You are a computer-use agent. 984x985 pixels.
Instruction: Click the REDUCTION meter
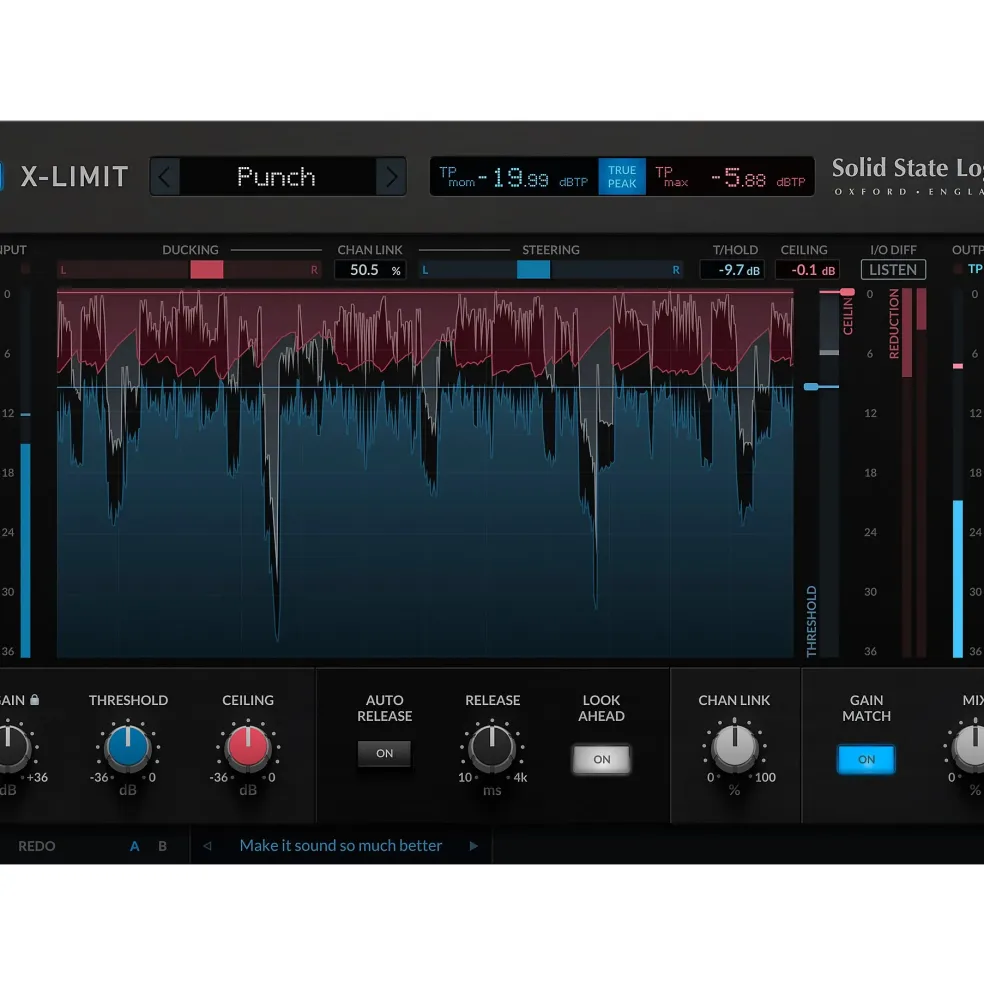[x=914, y=473]
